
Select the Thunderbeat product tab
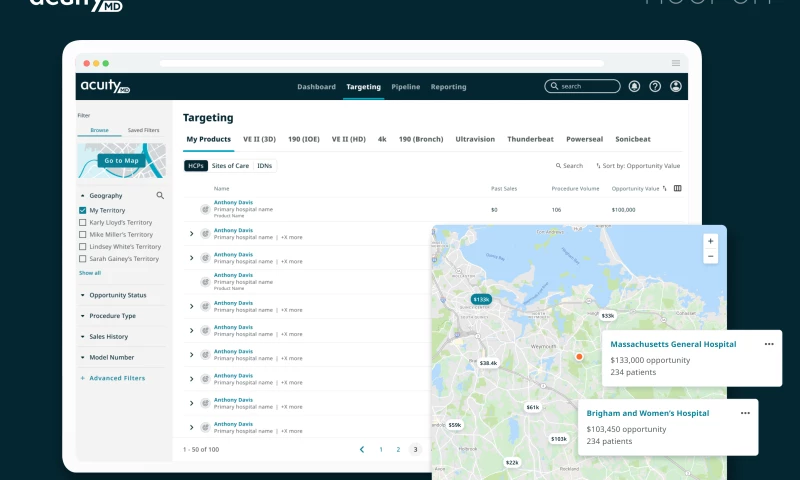(x=530, y=139)
